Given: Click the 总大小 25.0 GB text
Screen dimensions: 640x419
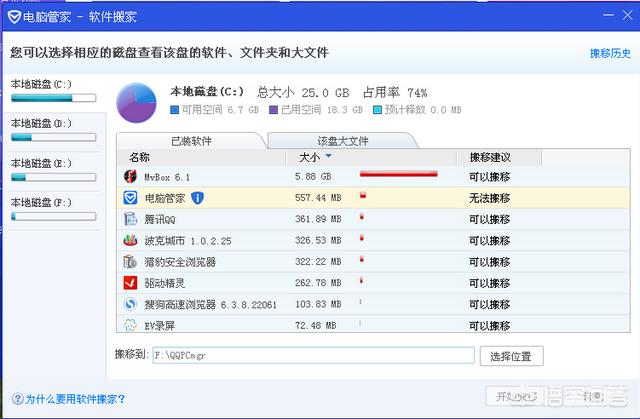Looking at the screenshot, I should [303, 93].
